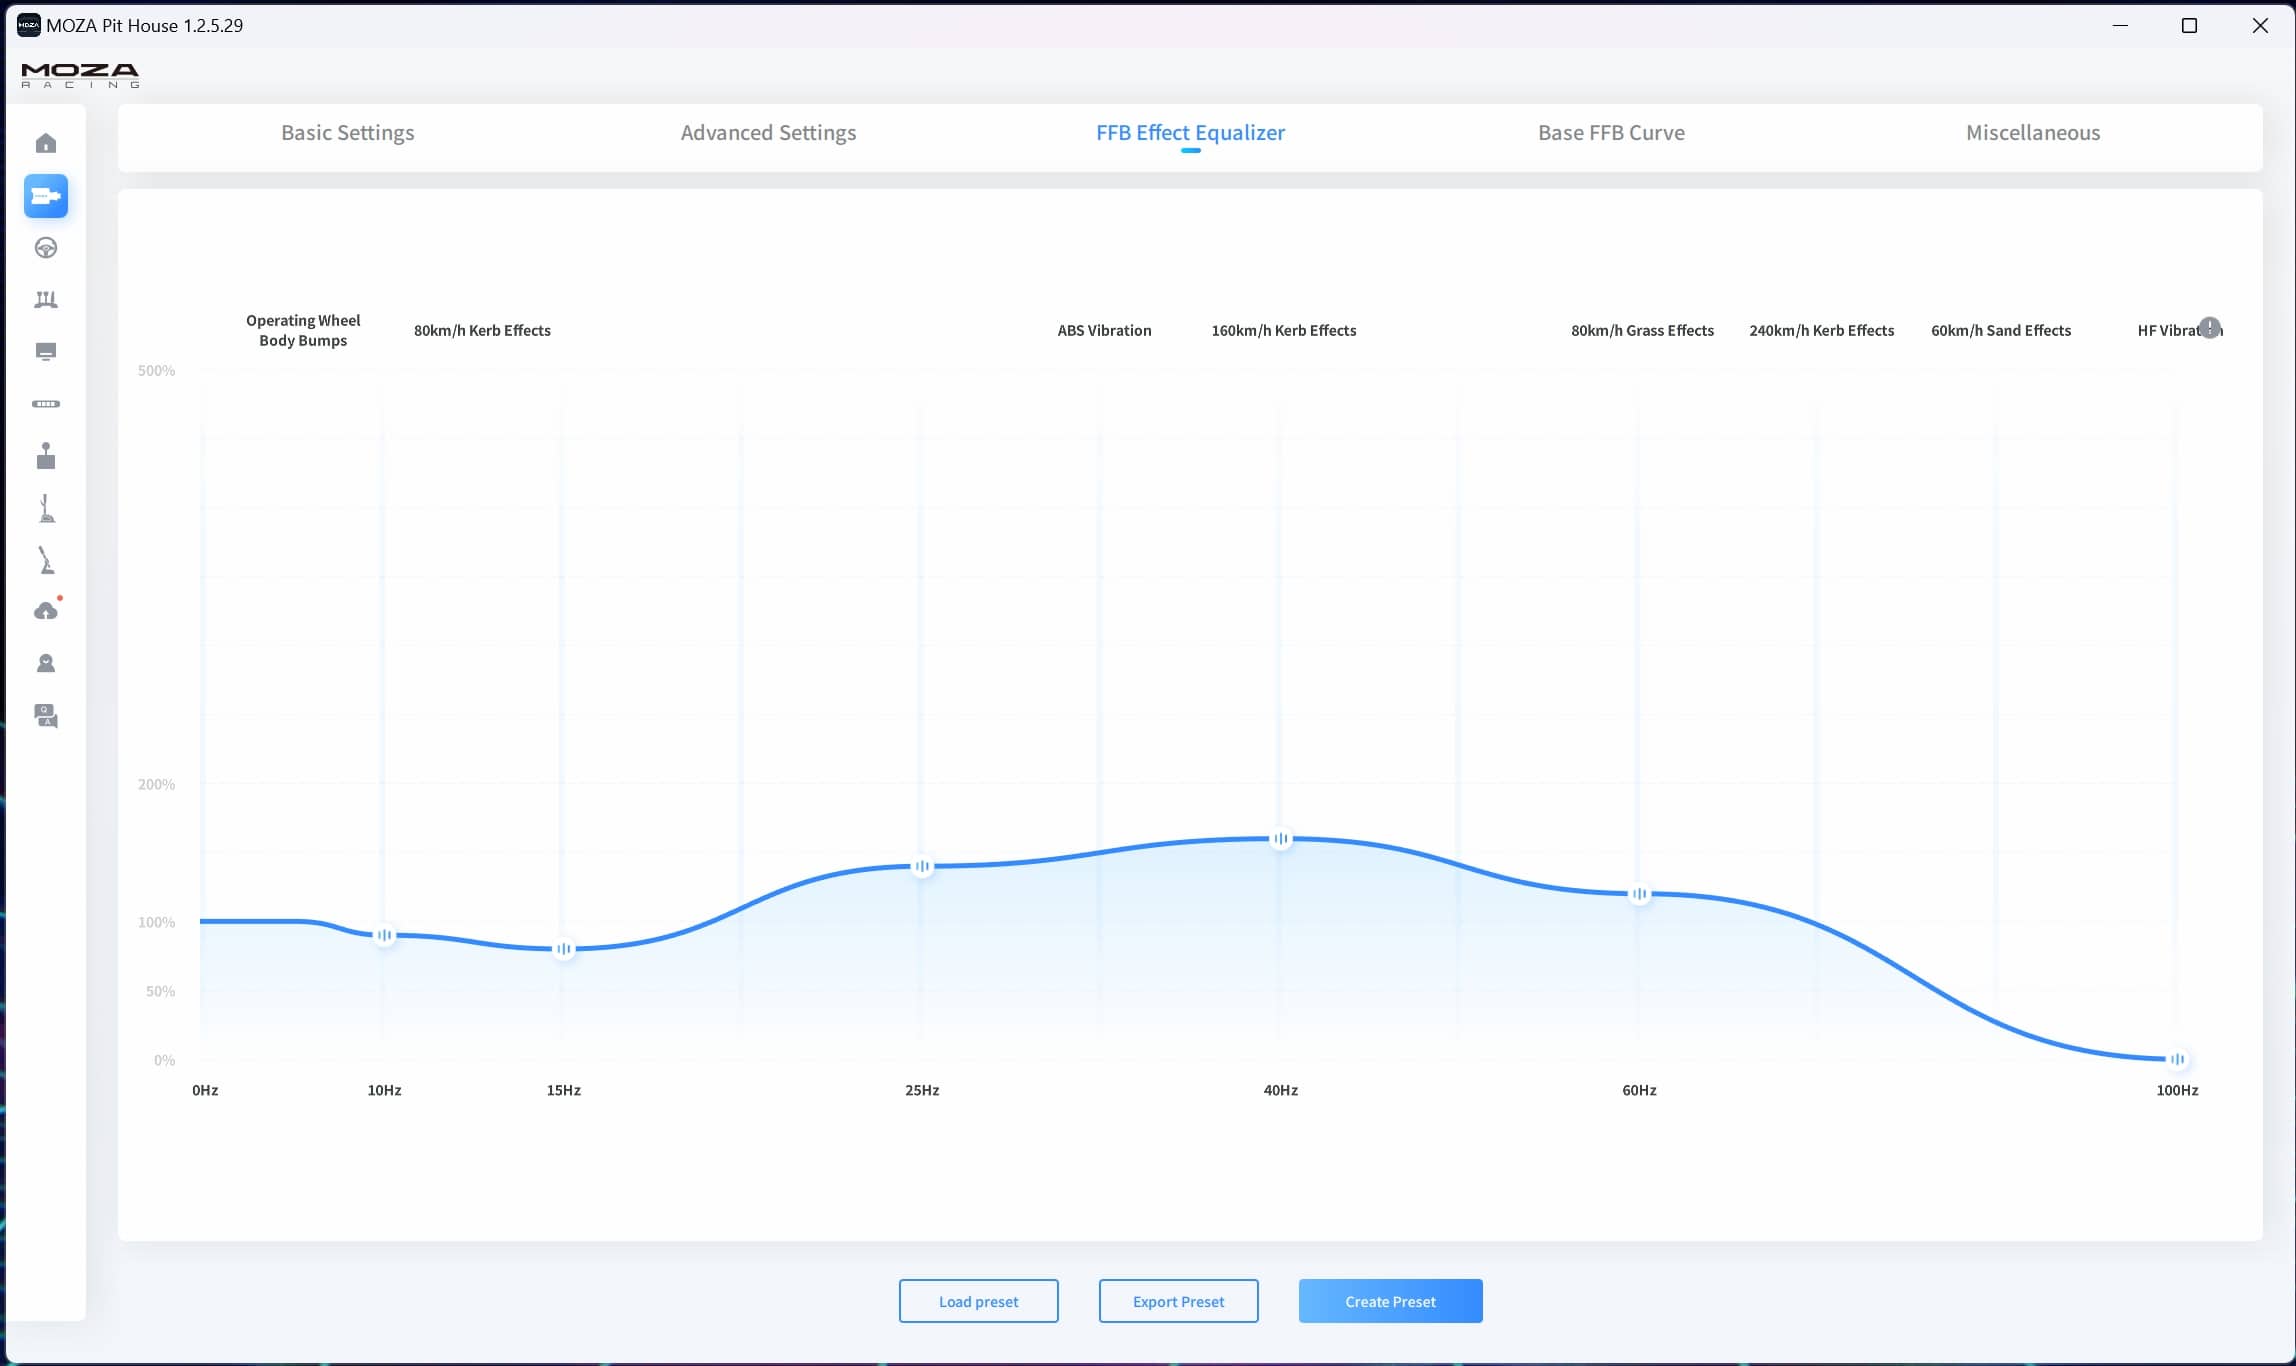Open firmware cloud update icon
Image resolution: width=2296 pixels, height=1366 pixels.
46,611
